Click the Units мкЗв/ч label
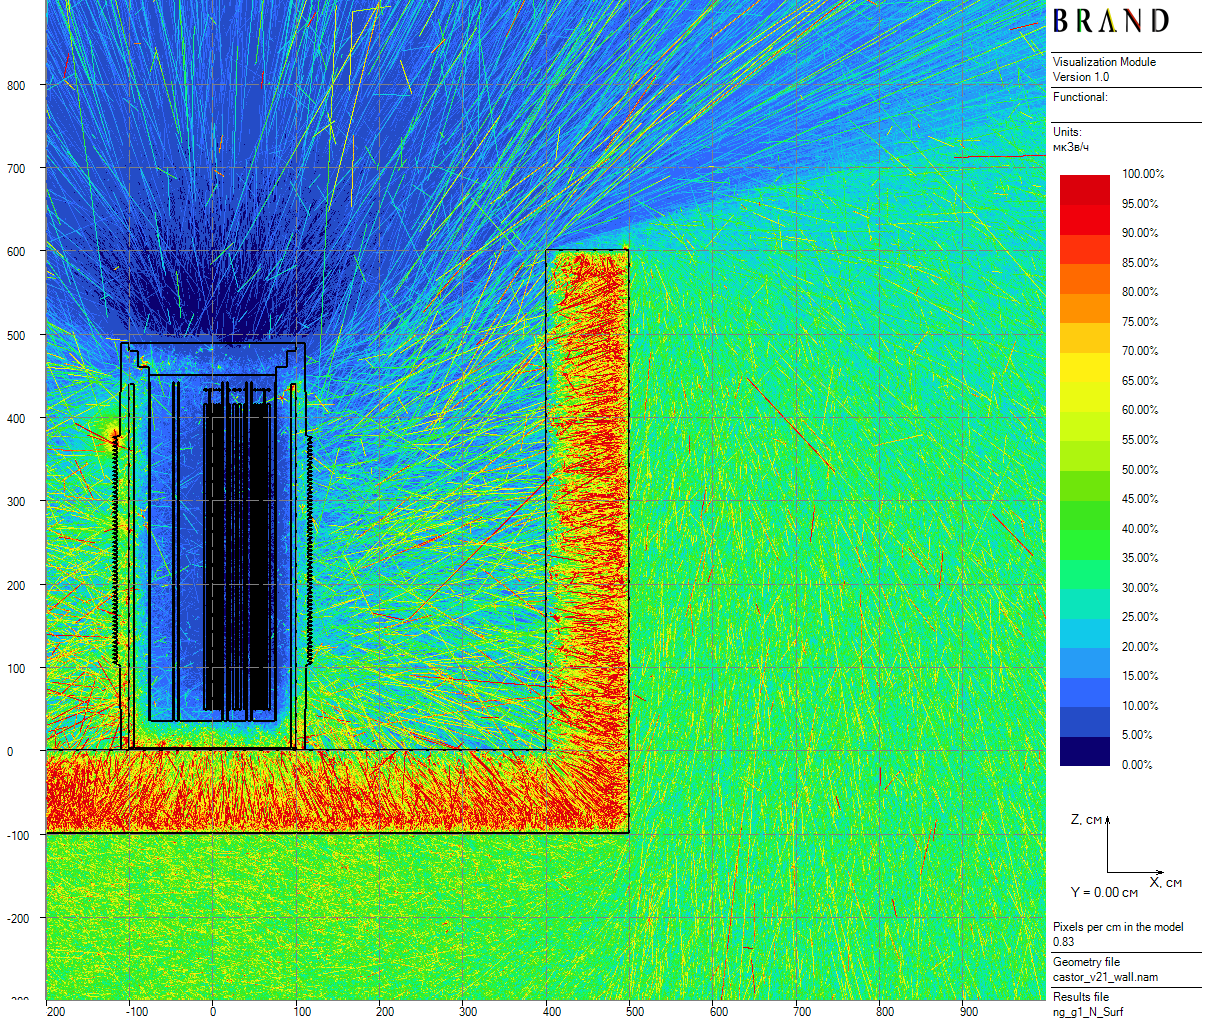Image resolution: width=1206 pixels, height=1030 pixels. (x=1070, y=140)
